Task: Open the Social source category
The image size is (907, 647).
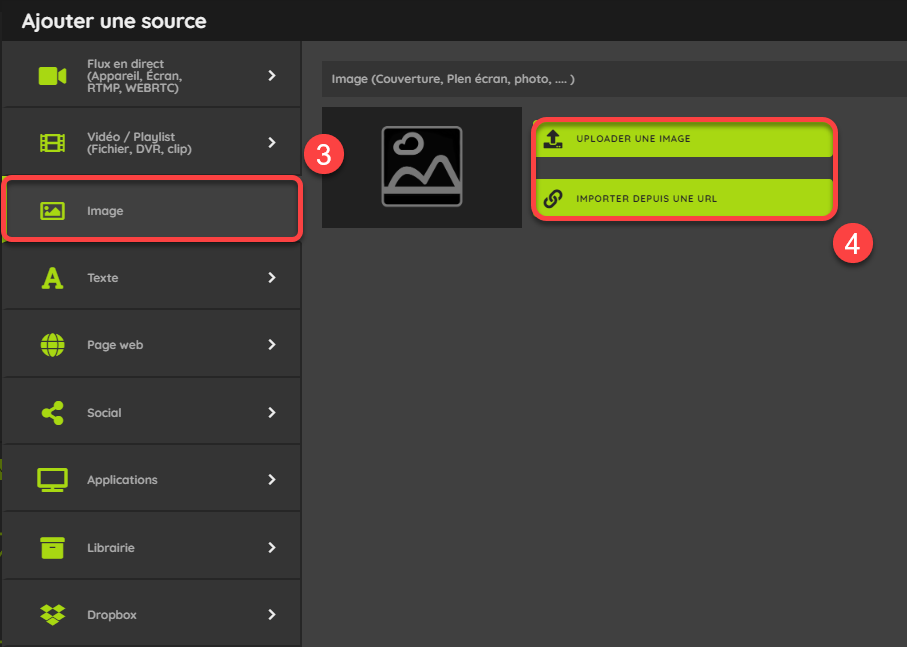Action: click(x=152, y=412)
